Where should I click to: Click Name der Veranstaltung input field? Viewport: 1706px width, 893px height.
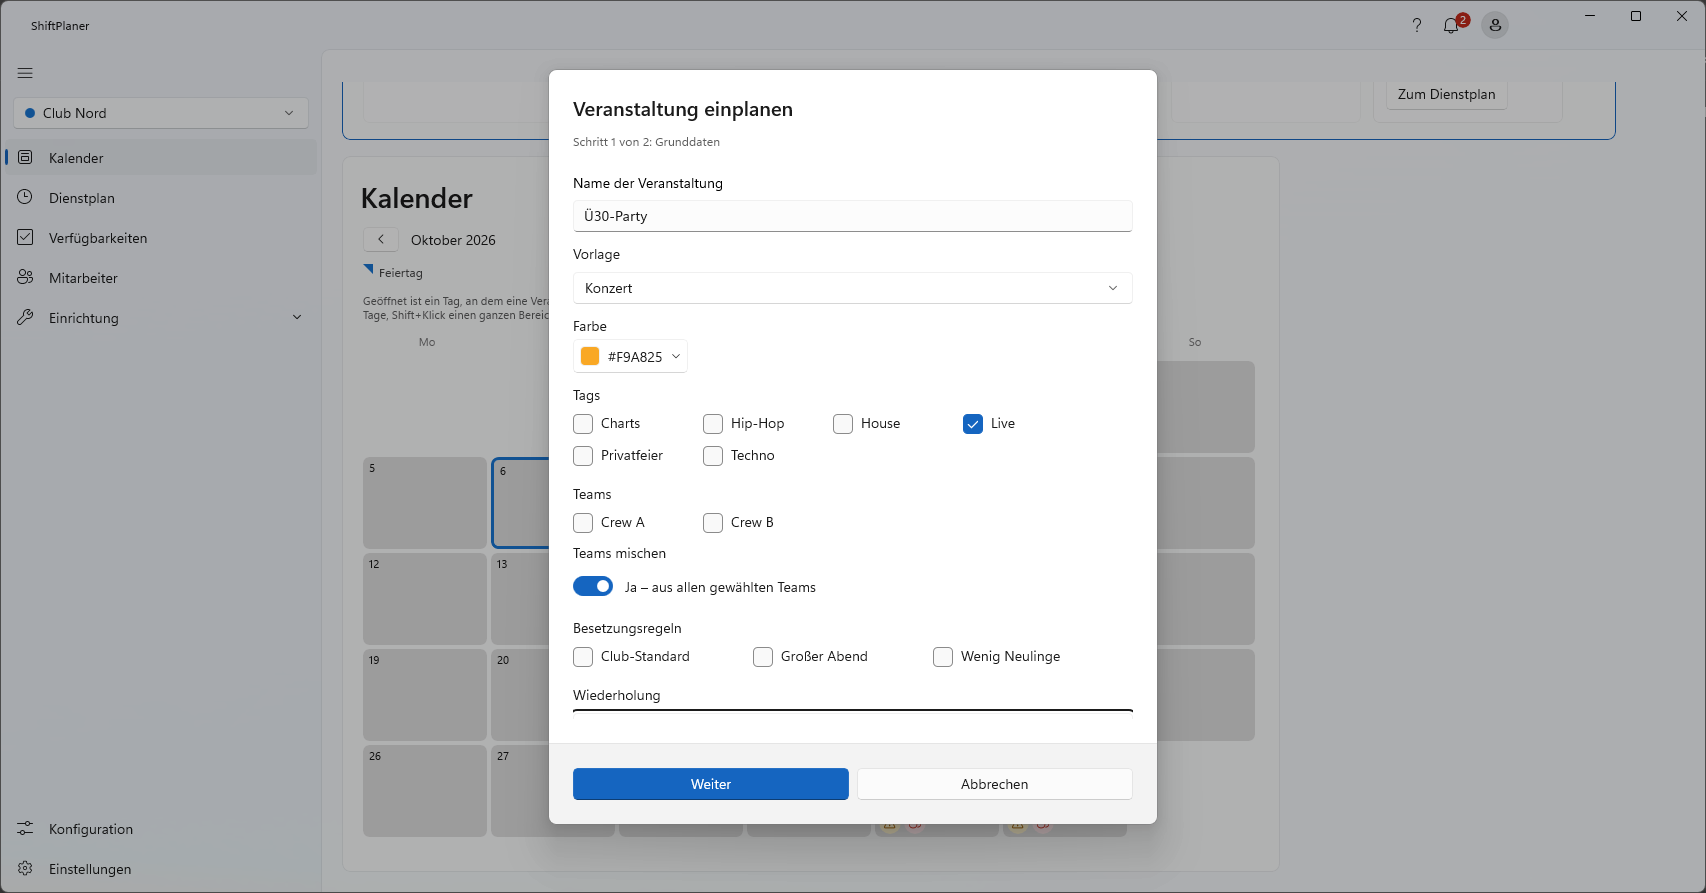point(852,216)
